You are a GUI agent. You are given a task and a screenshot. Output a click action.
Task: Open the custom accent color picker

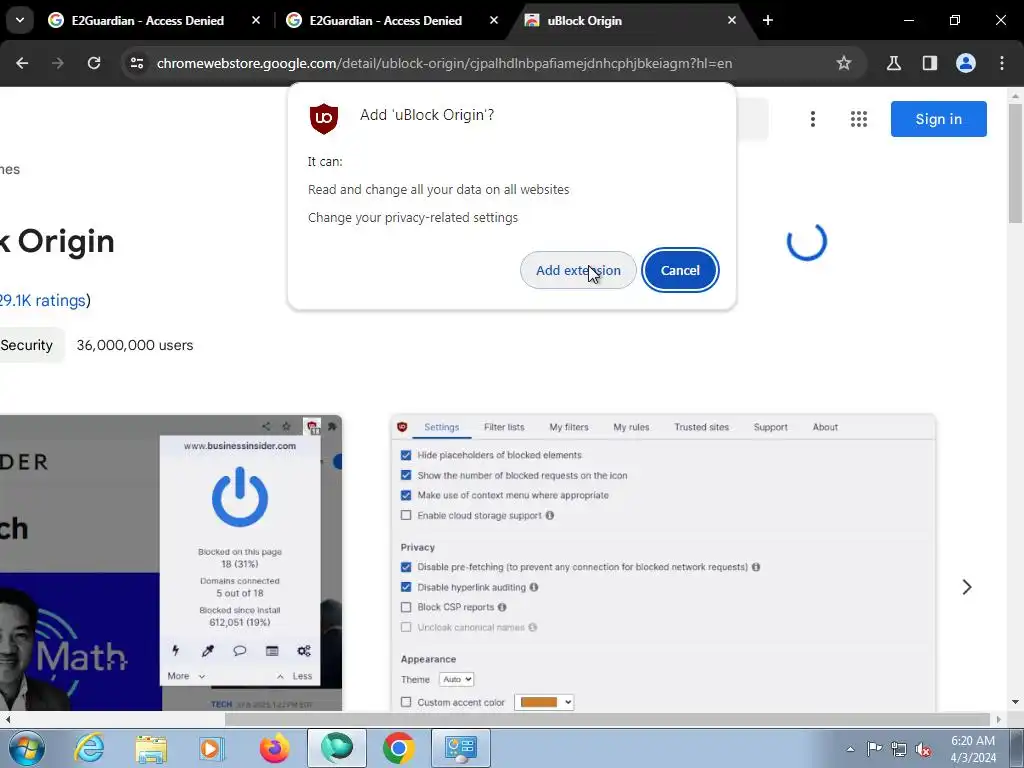[544, 702]
